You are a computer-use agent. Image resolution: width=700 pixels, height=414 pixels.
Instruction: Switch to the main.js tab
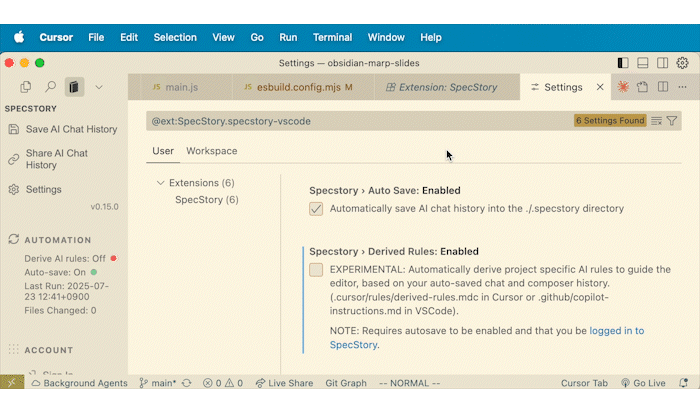(x=180, y=87)
